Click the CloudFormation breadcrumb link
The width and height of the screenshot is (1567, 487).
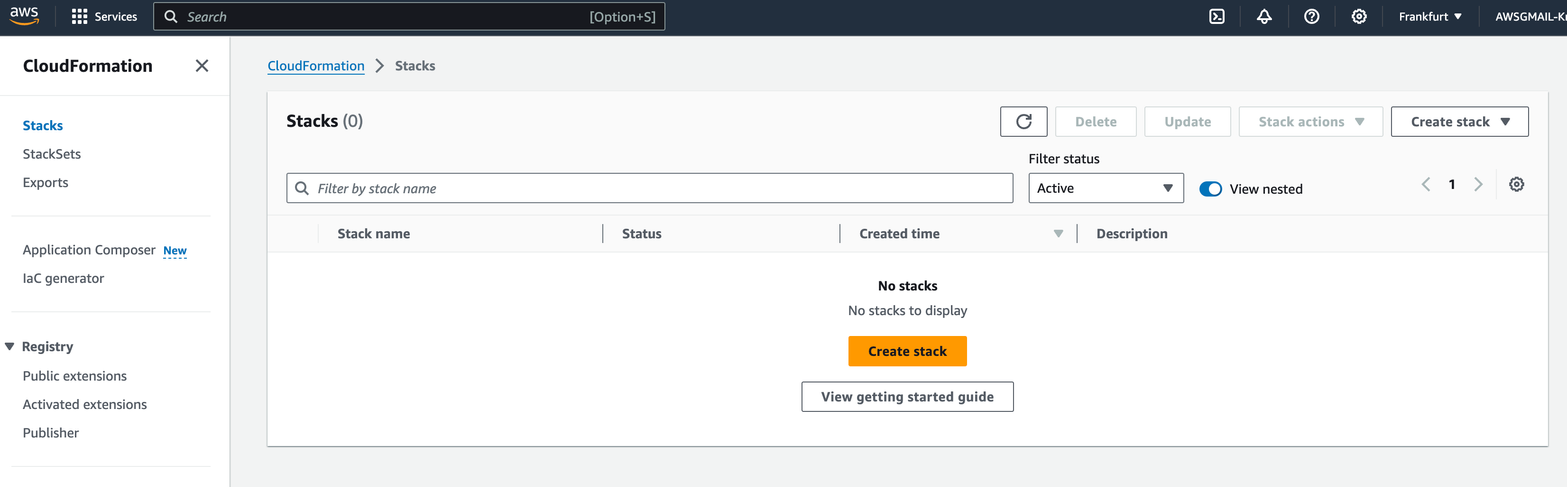click(x=316, y=66)
